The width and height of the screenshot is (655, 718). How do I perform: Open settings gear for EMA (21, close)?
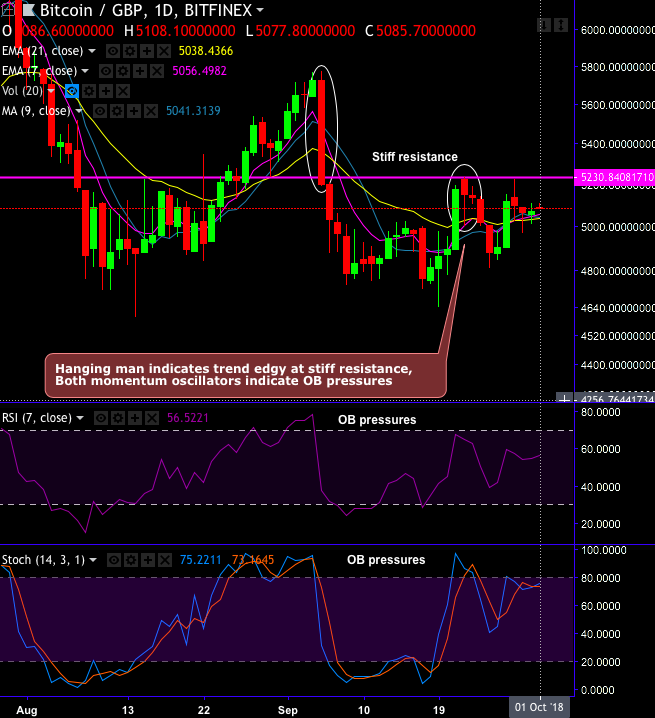130,51
